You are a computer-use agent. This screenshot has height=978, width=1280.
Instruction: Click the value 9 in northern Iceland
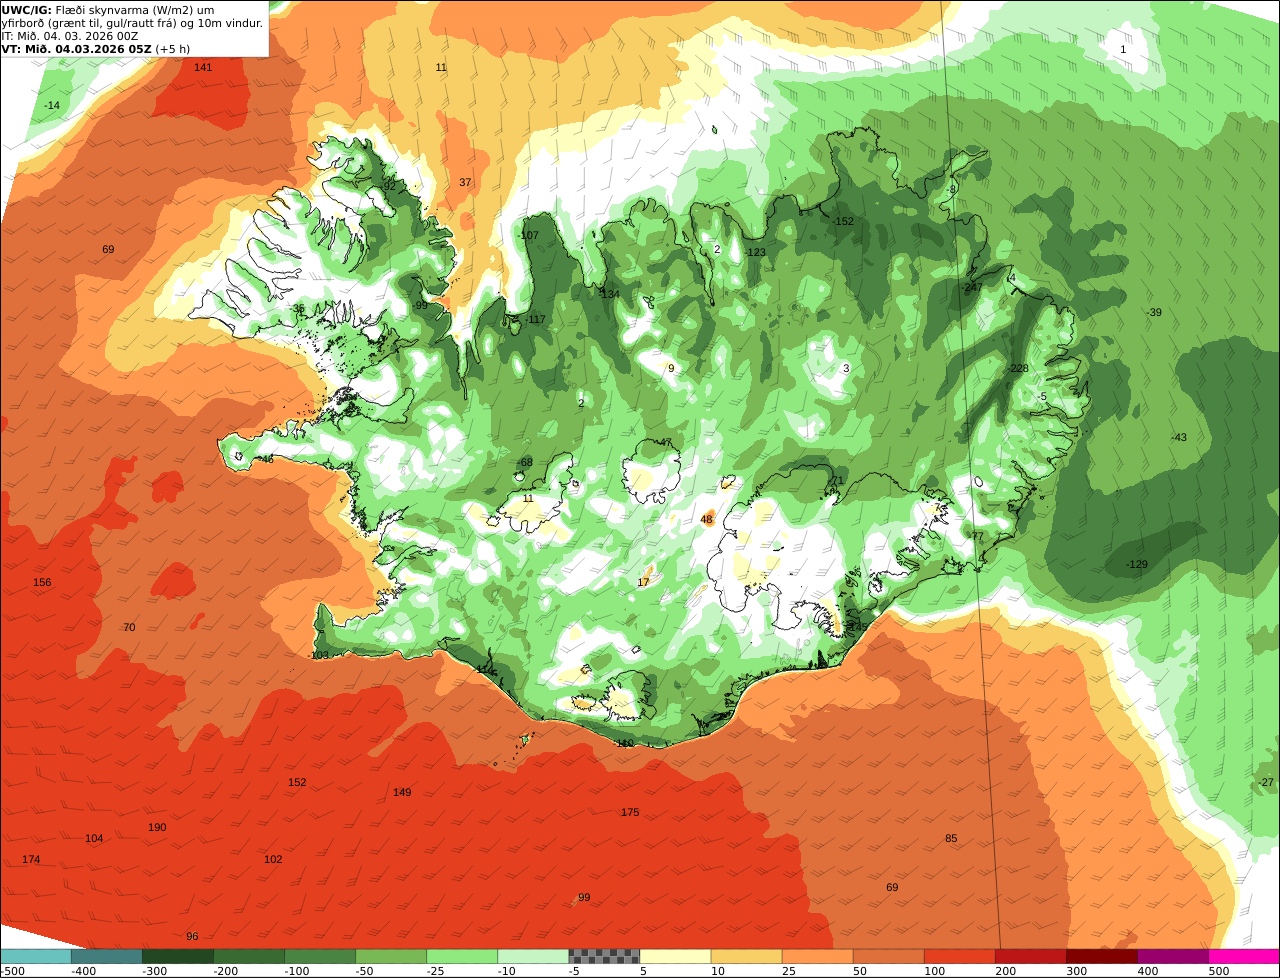click(671, 368)
